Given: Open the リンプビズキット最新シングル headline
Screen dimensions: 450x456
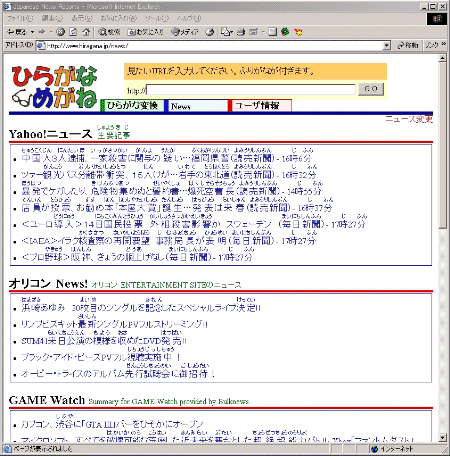Looking at the screenshot, I should pos(114,324).
